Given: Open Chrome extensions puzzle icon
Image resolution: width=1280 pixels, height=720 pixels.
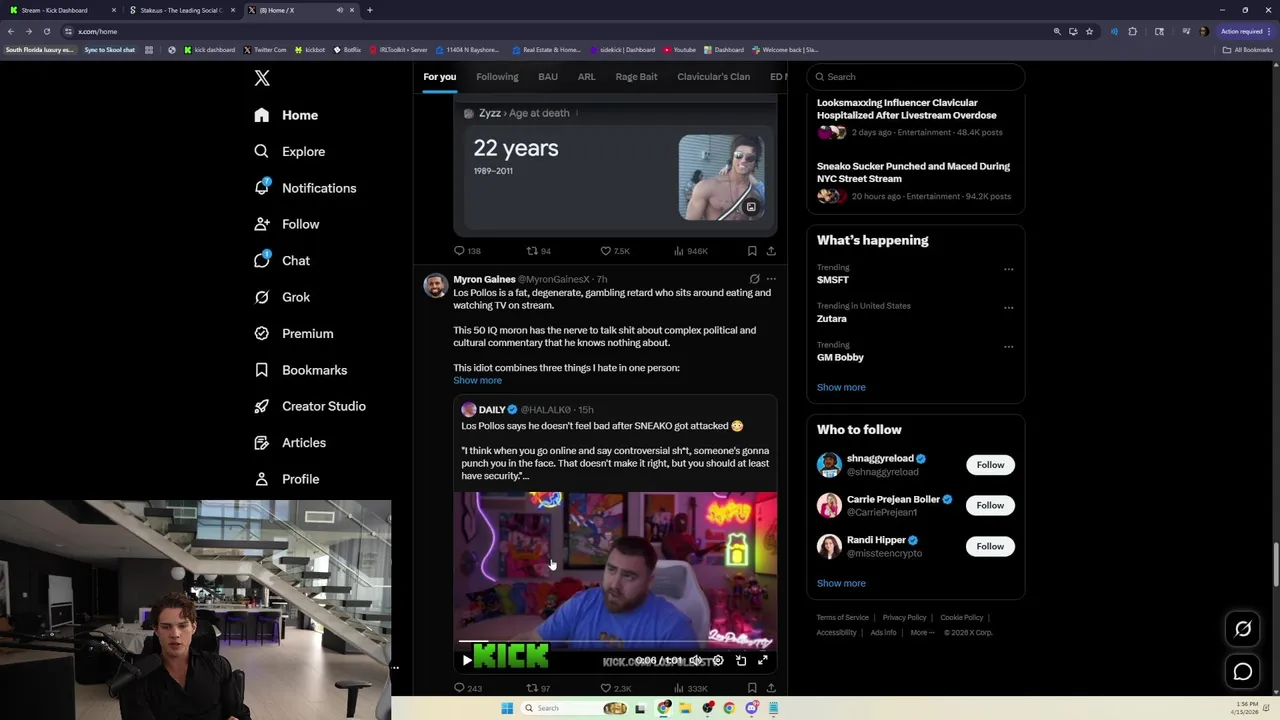Looking at the screenshot, I should (x=1133, y=31).
